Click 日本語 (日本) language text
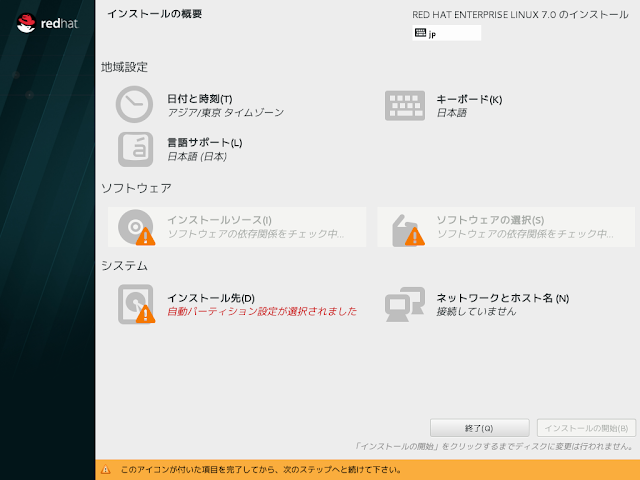 [197, 156]
